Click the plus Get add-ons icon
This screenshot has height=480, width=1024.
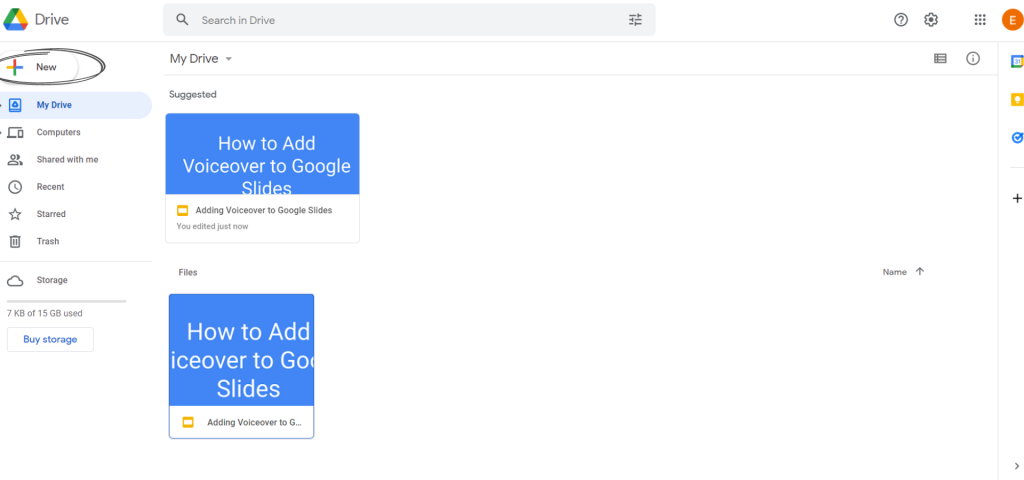tap(1017, 198)
